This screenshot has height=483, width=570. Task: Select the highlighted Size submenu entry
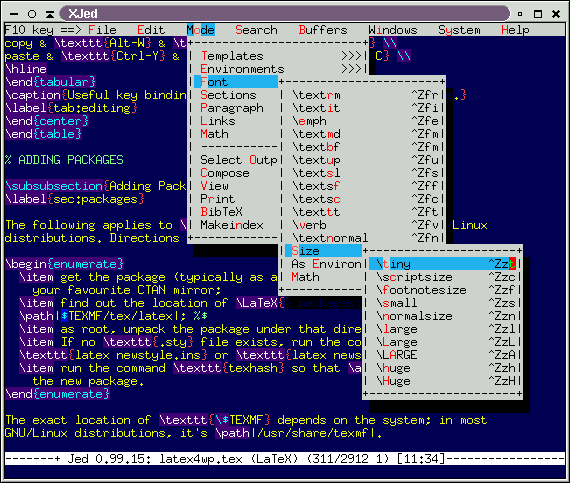point(324,251)
